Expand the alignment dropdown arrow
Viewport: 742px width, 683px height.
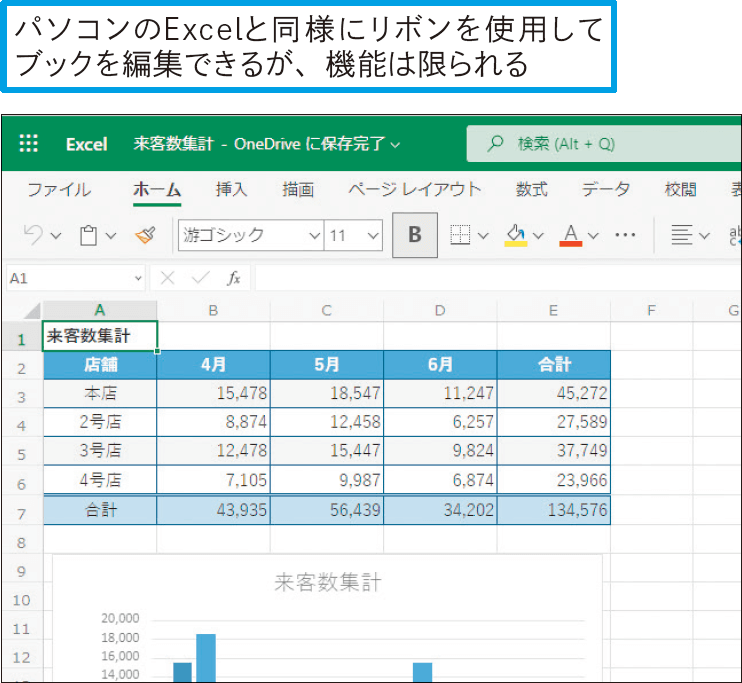(x=704, y=235)
